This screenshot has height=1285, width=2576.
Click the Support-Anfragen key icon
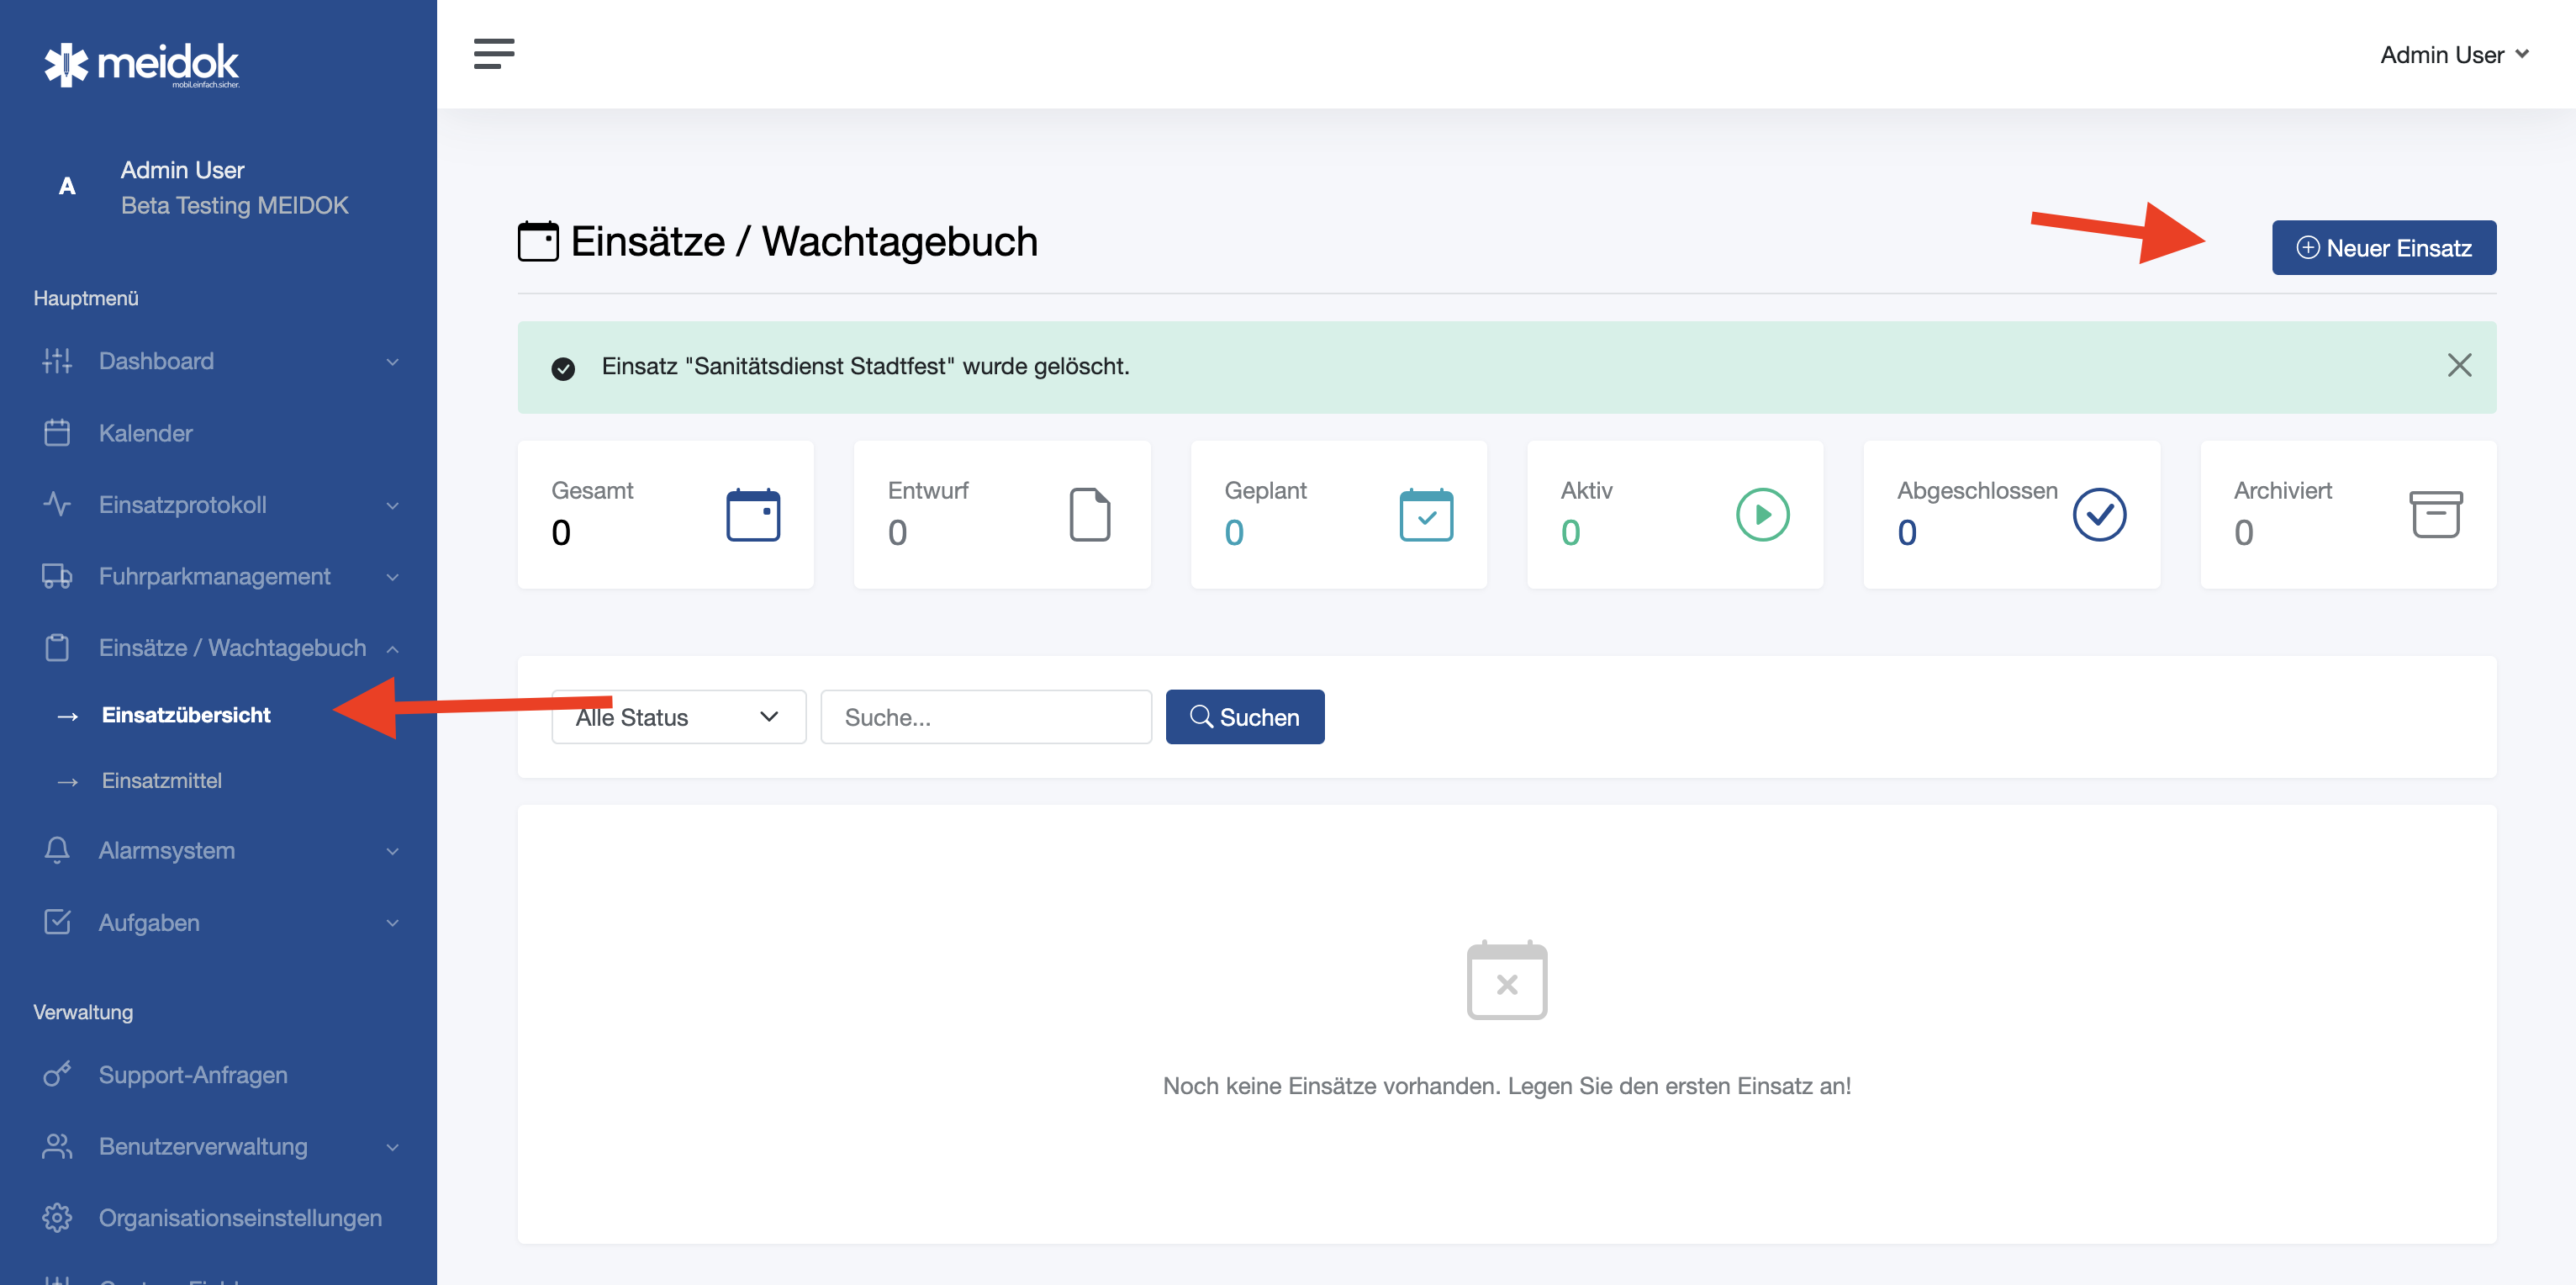pyautogui.click(x=57, y=1074)
